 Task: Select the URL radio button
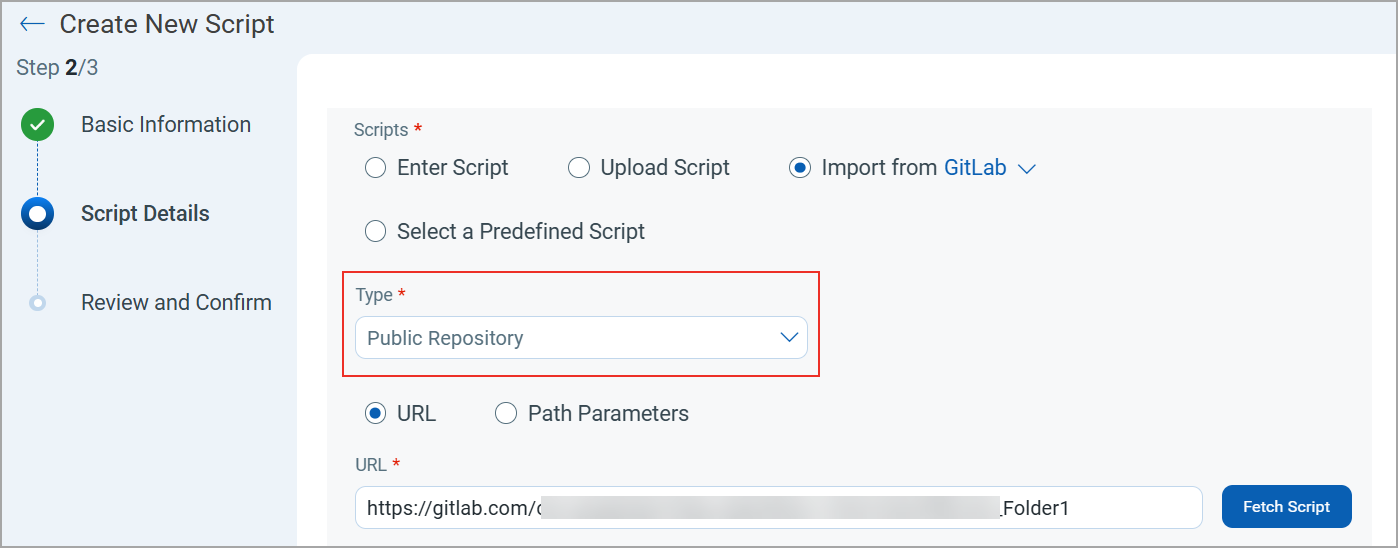coord(375,413)
